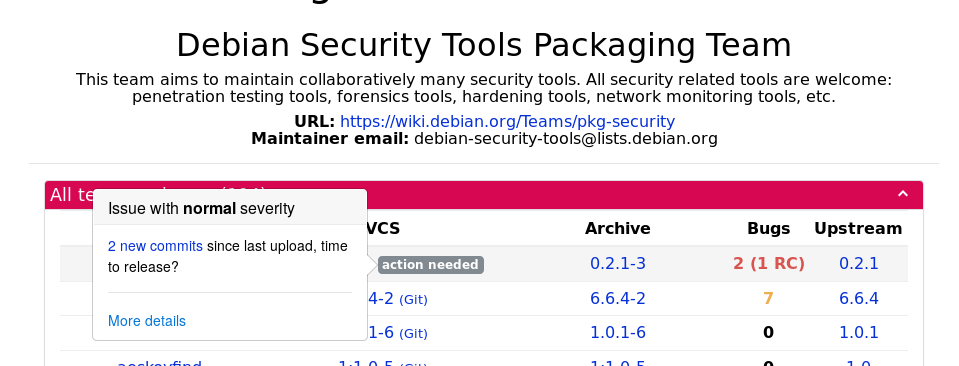Screen dimensions: 959x366
Task: Open More details in the popover
Action: coord(147,321)
